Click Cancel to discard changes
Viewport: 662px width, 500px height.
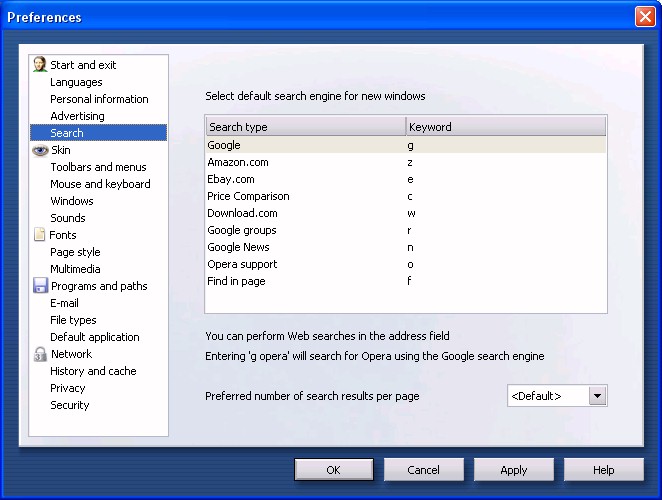click(x=423, y=470)
